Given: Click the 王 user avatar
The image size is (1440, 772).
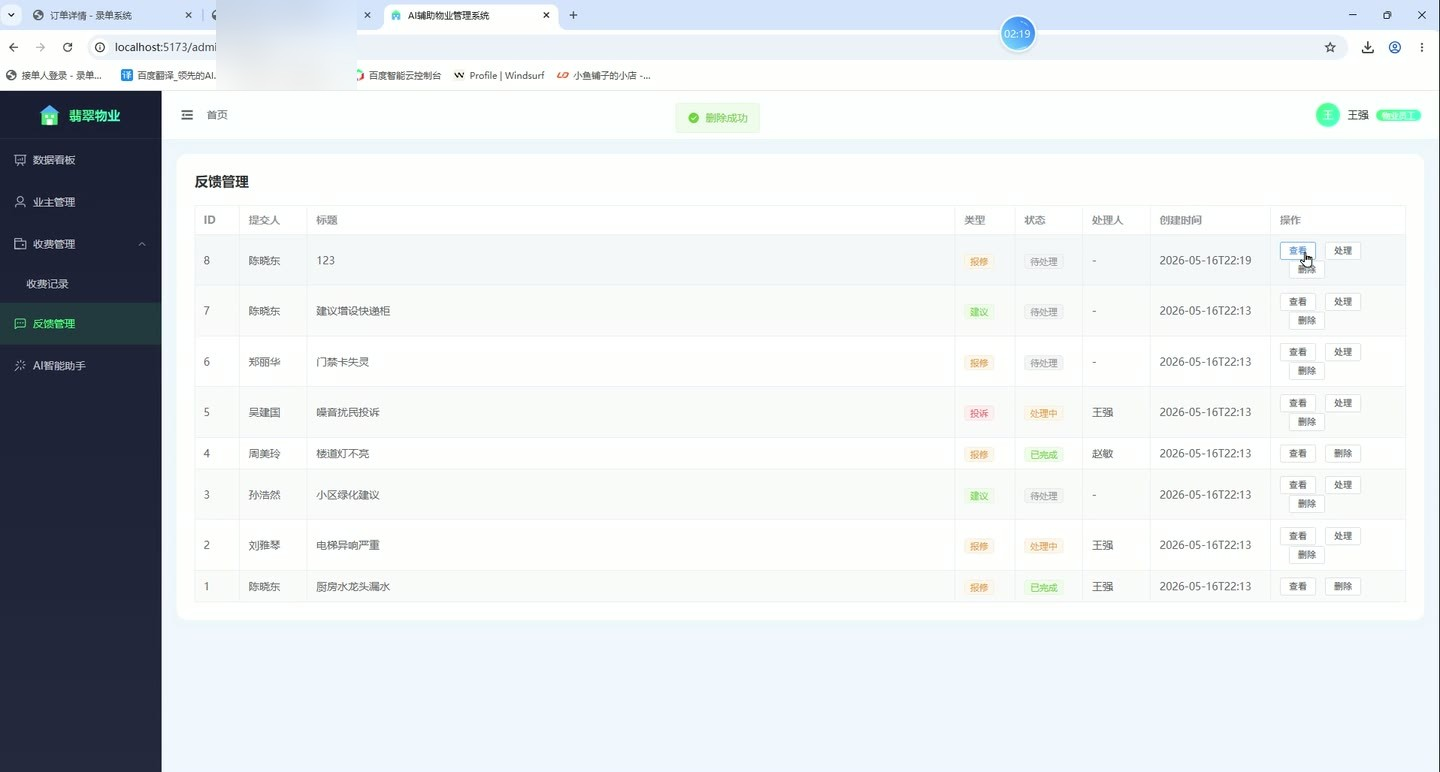Looking at the screenshot, I should coord(1327,115).
